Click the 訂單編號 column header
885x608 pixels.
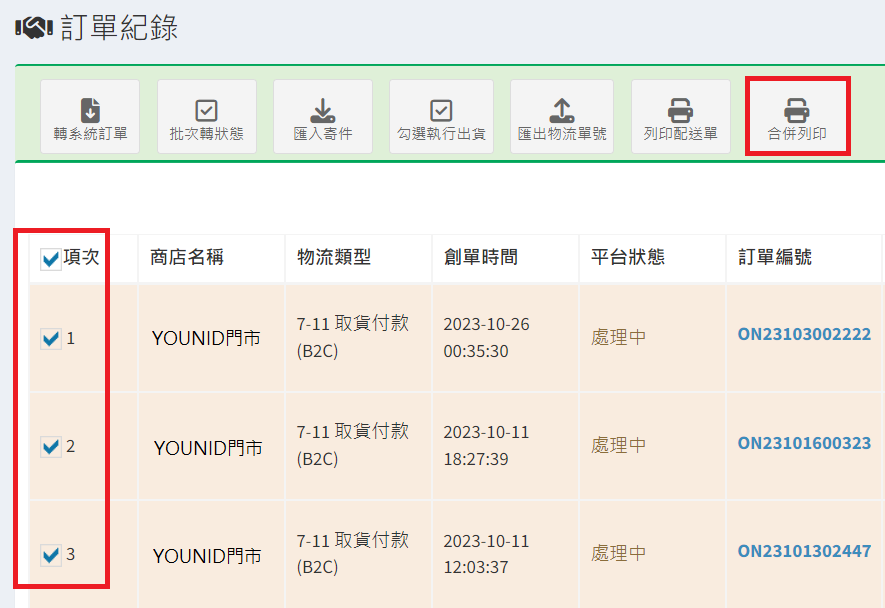click(x=768, y=258)
